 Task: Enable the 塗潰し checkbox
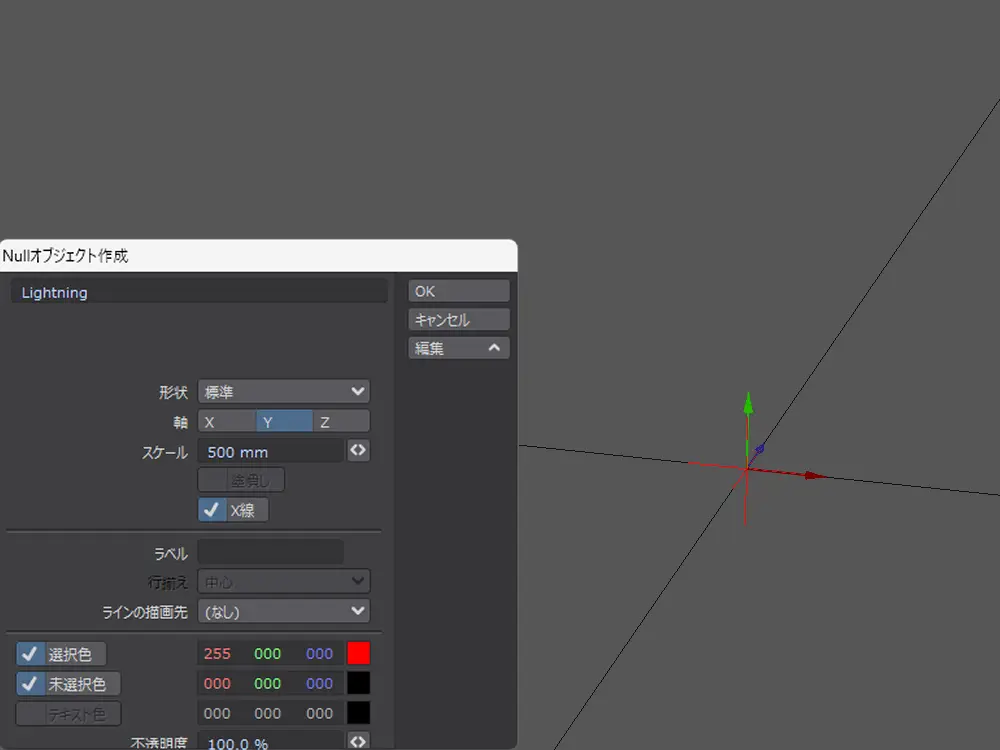point(212,480)
